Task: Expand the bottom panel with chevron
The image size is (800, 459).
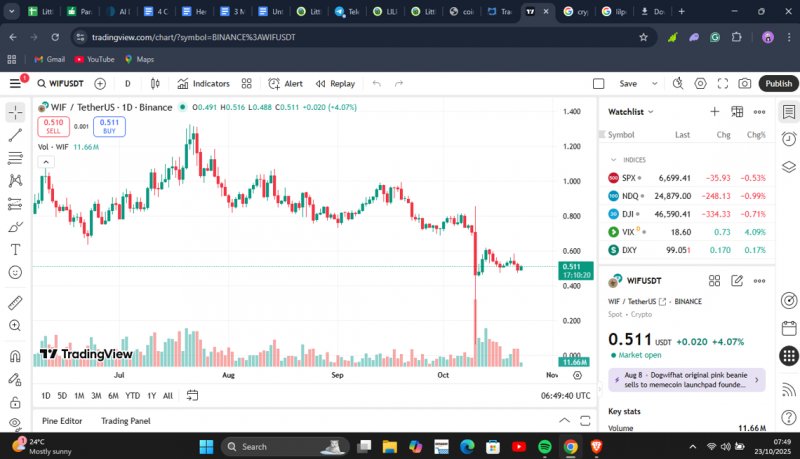Action: click(564, 421)
